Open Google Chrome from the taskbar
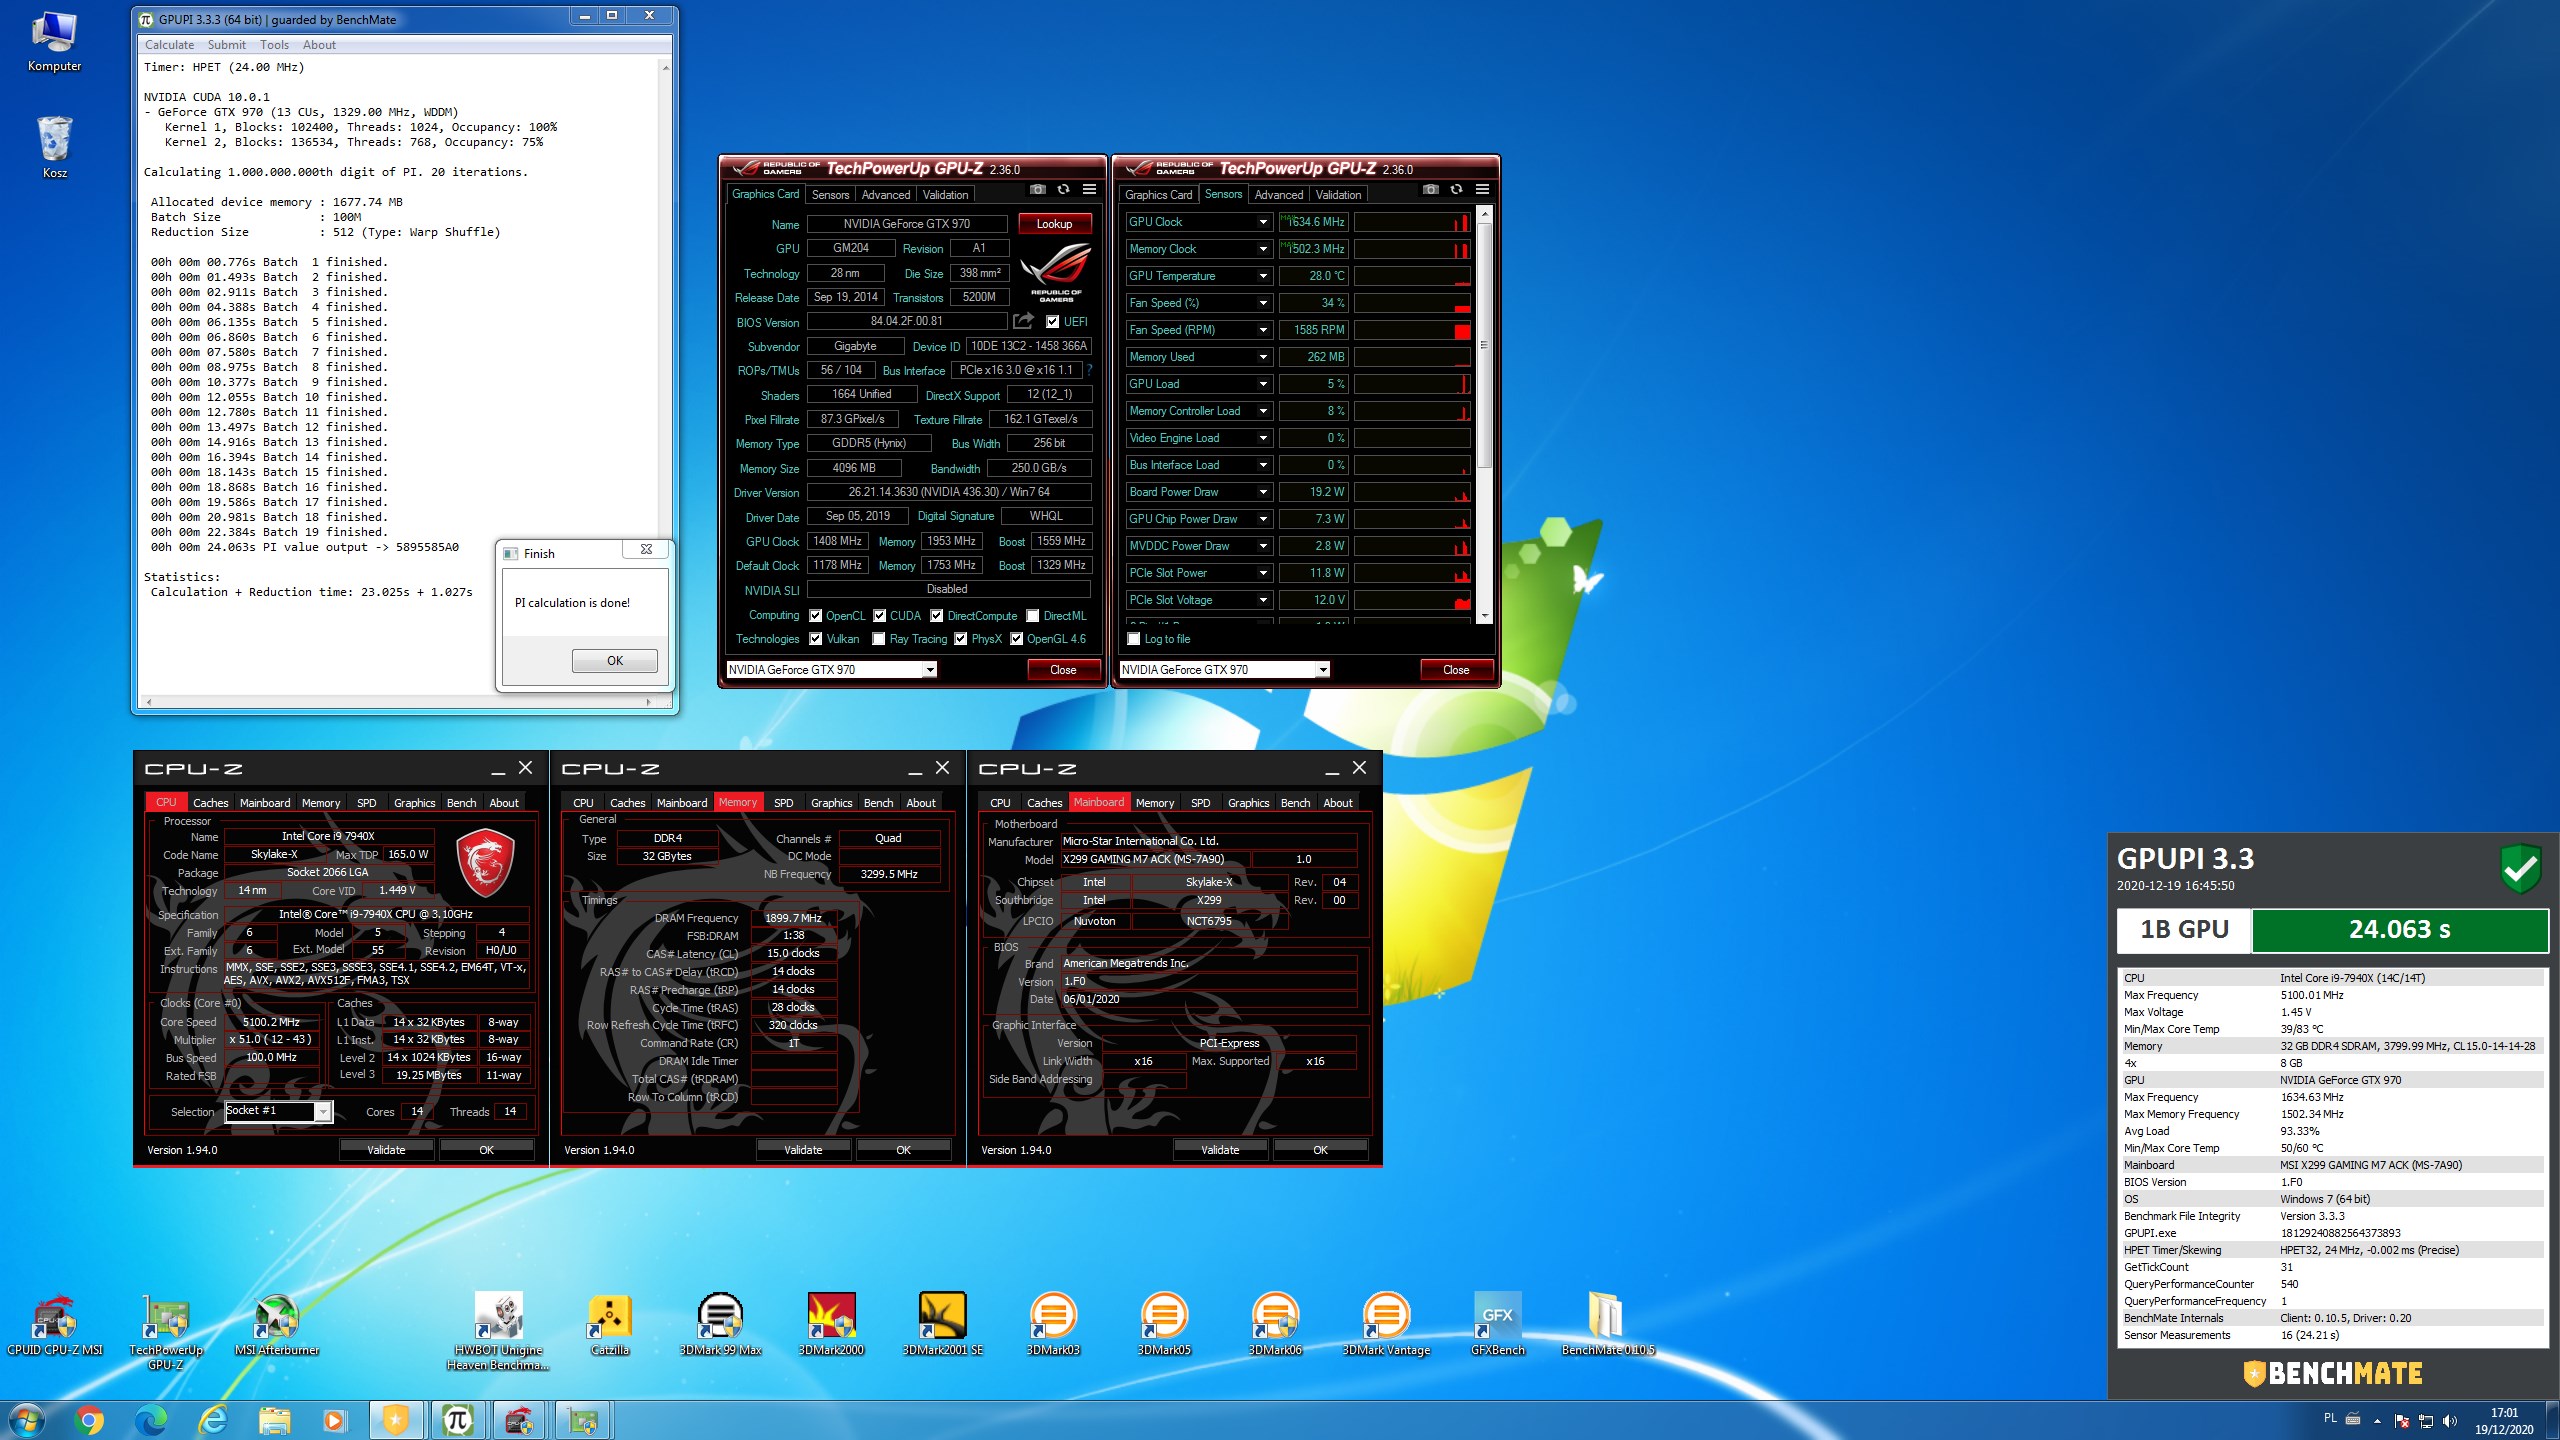Viewport: 2560px width, 1440px height. pos(89,1420)
